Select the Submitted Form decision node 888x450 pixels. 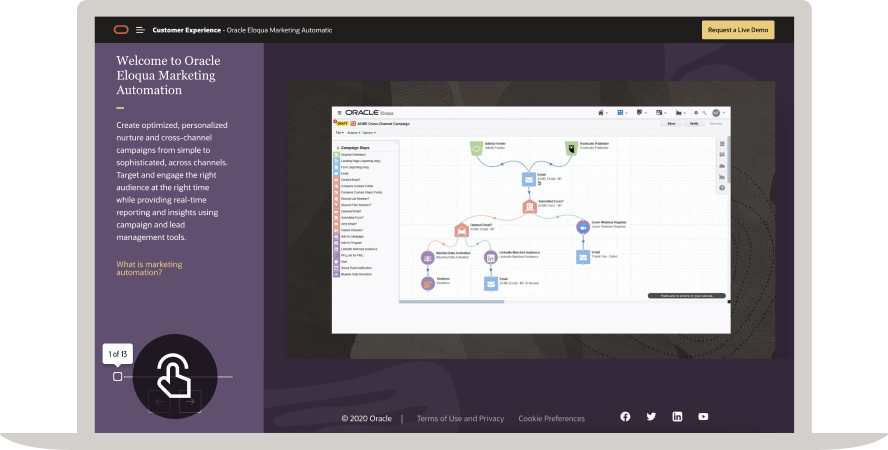(529, 207)
